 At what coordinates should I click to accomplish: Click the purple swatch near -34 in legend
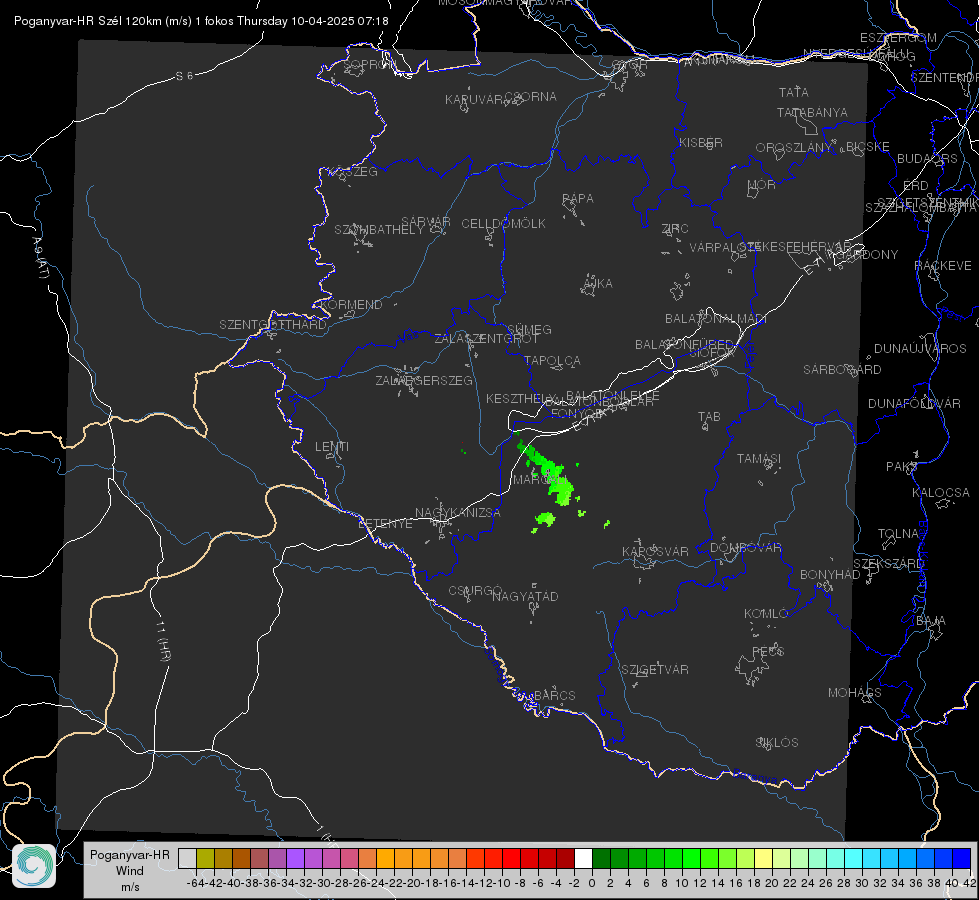(x=295, y=858)
